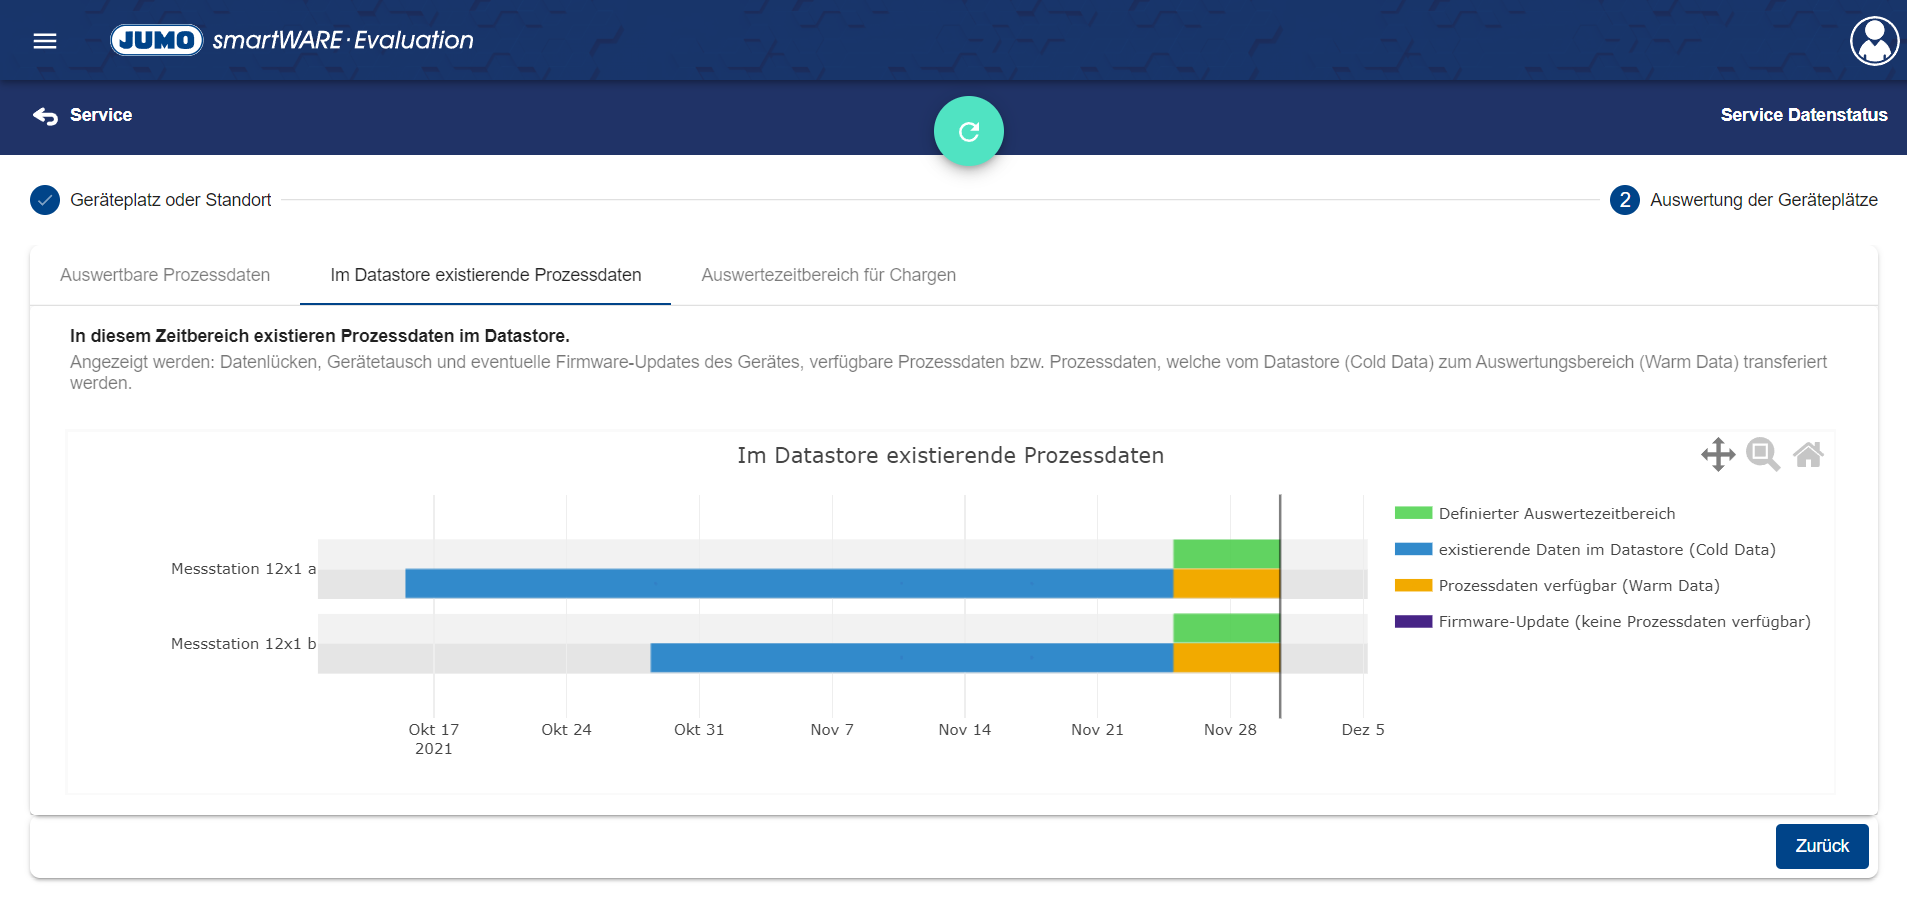Viewport: 1907px width, 901px height.
Task: Toggle existierende Daten im Datastore legend entry
Action: (x=1606, y=550)
